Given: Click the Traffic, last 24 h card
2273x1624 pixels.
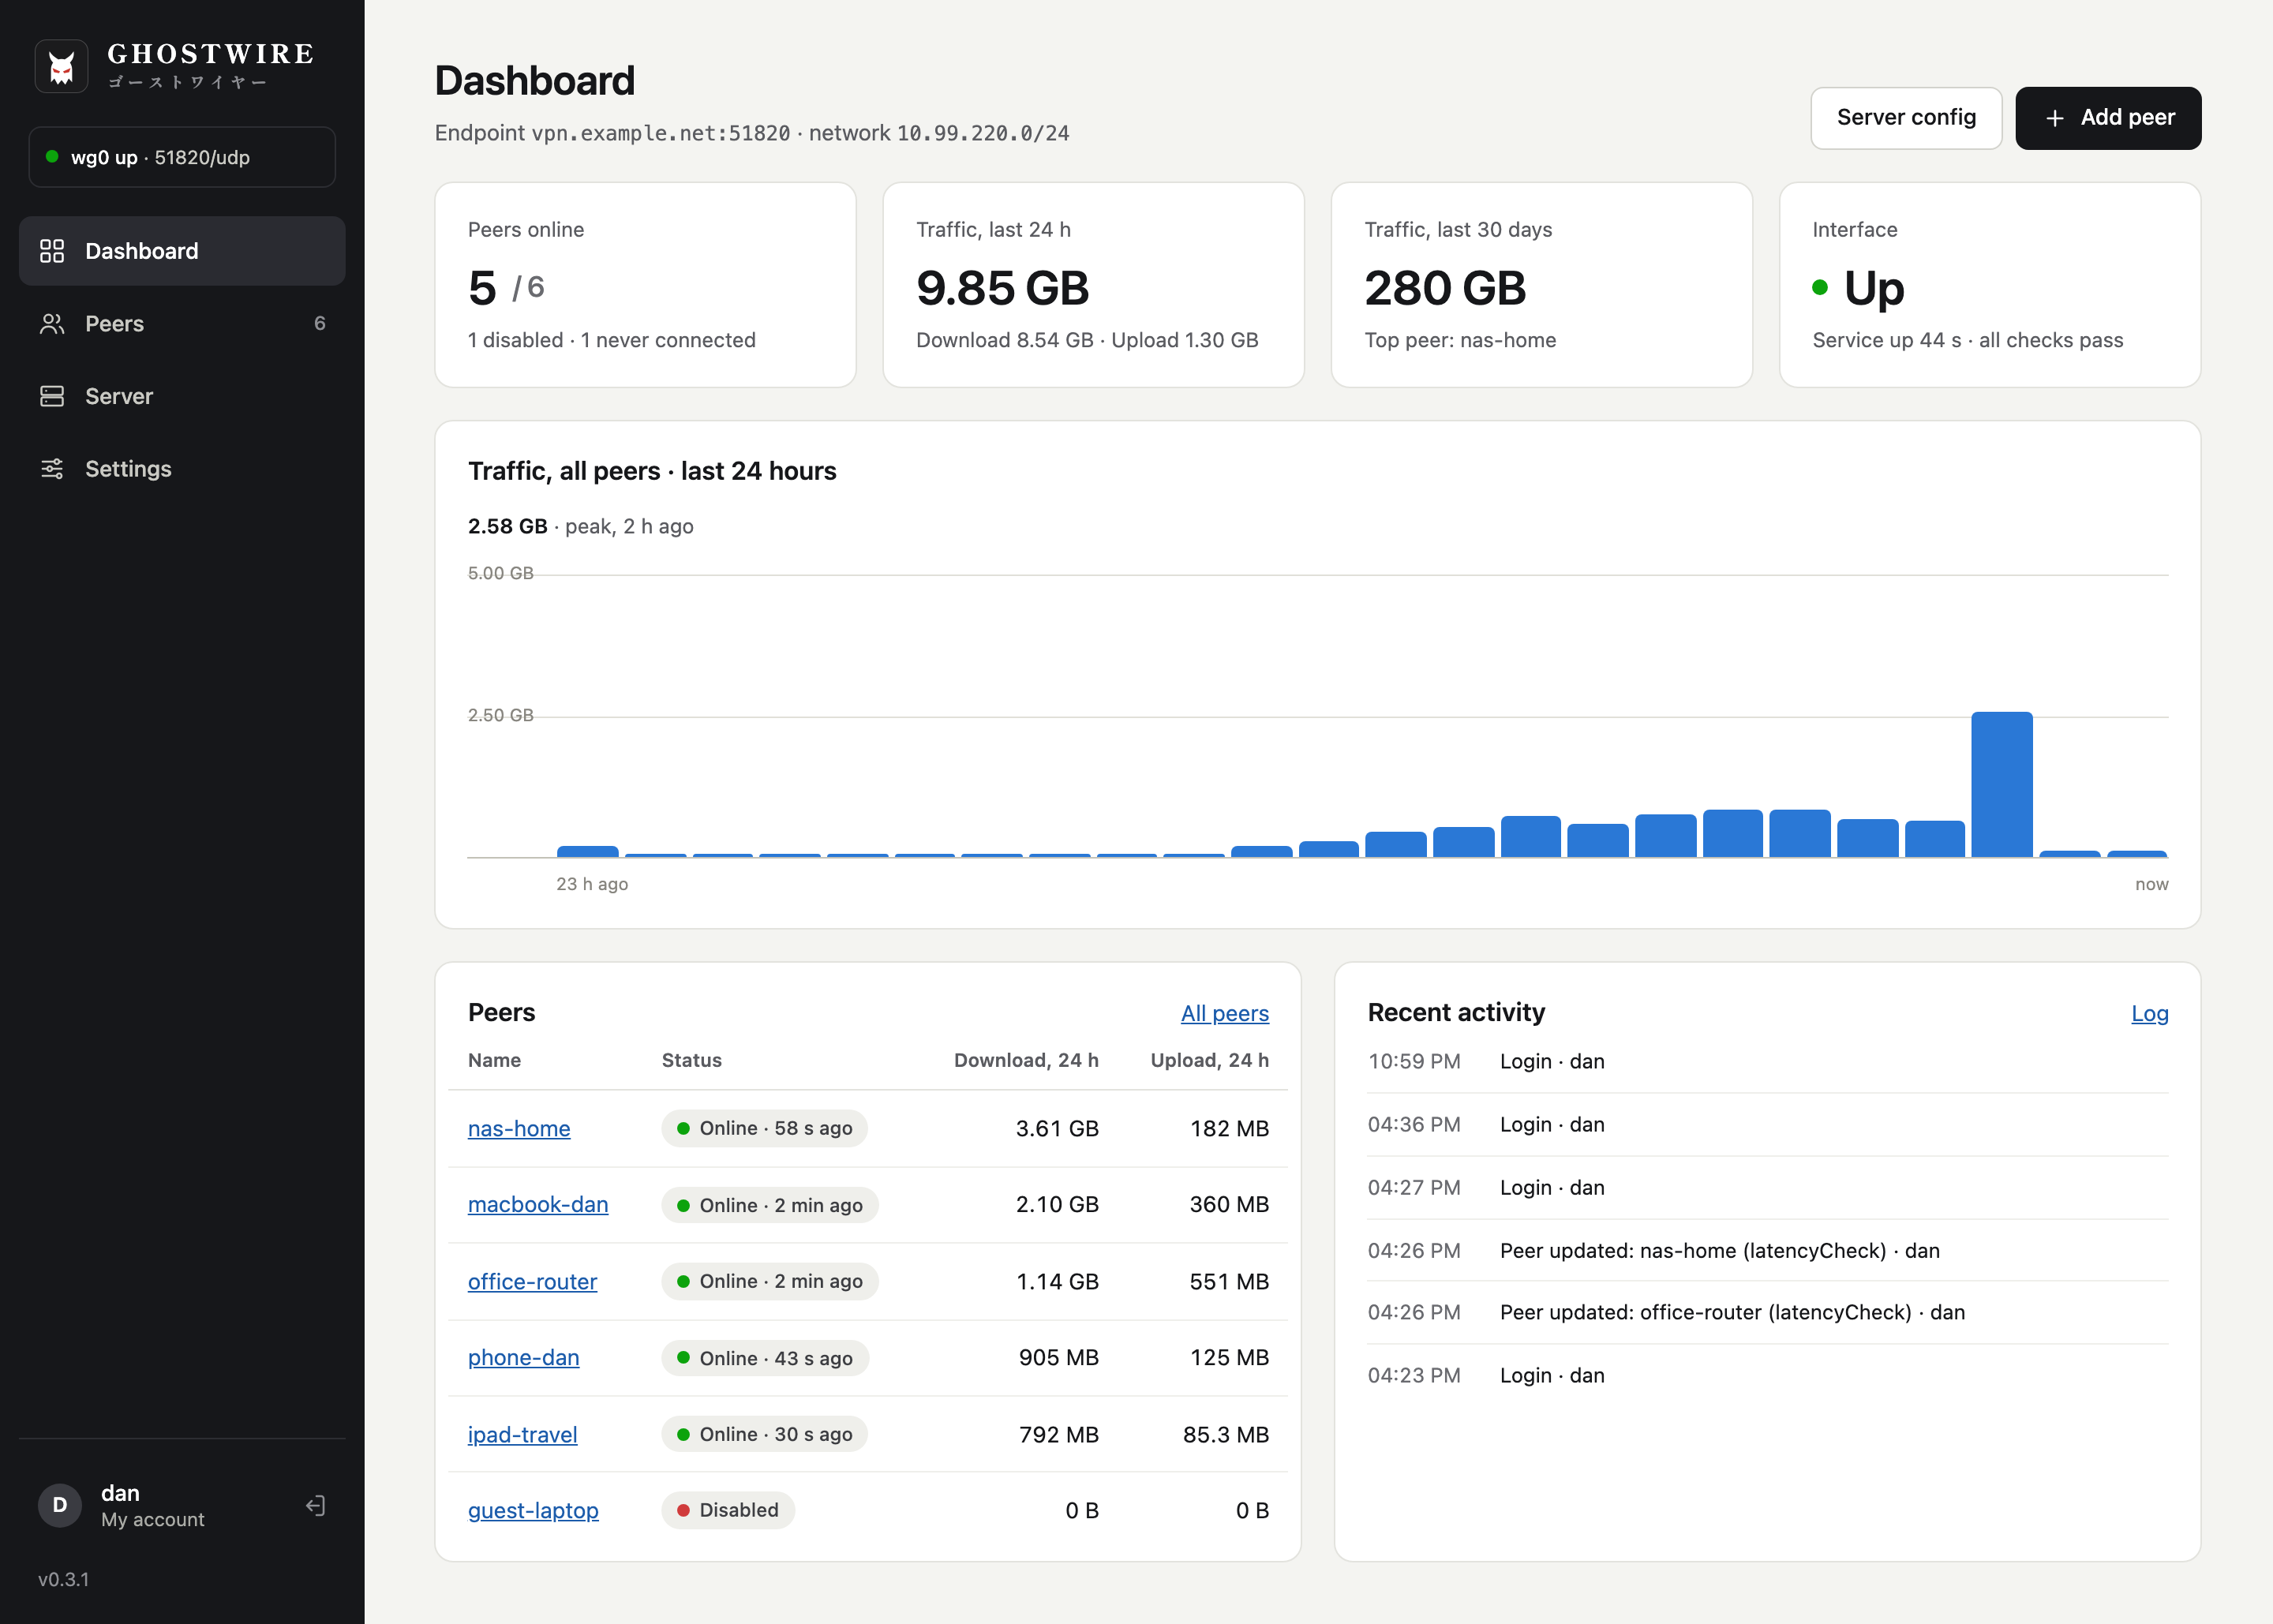Looking at the screenshot, I should [1093, 285].
